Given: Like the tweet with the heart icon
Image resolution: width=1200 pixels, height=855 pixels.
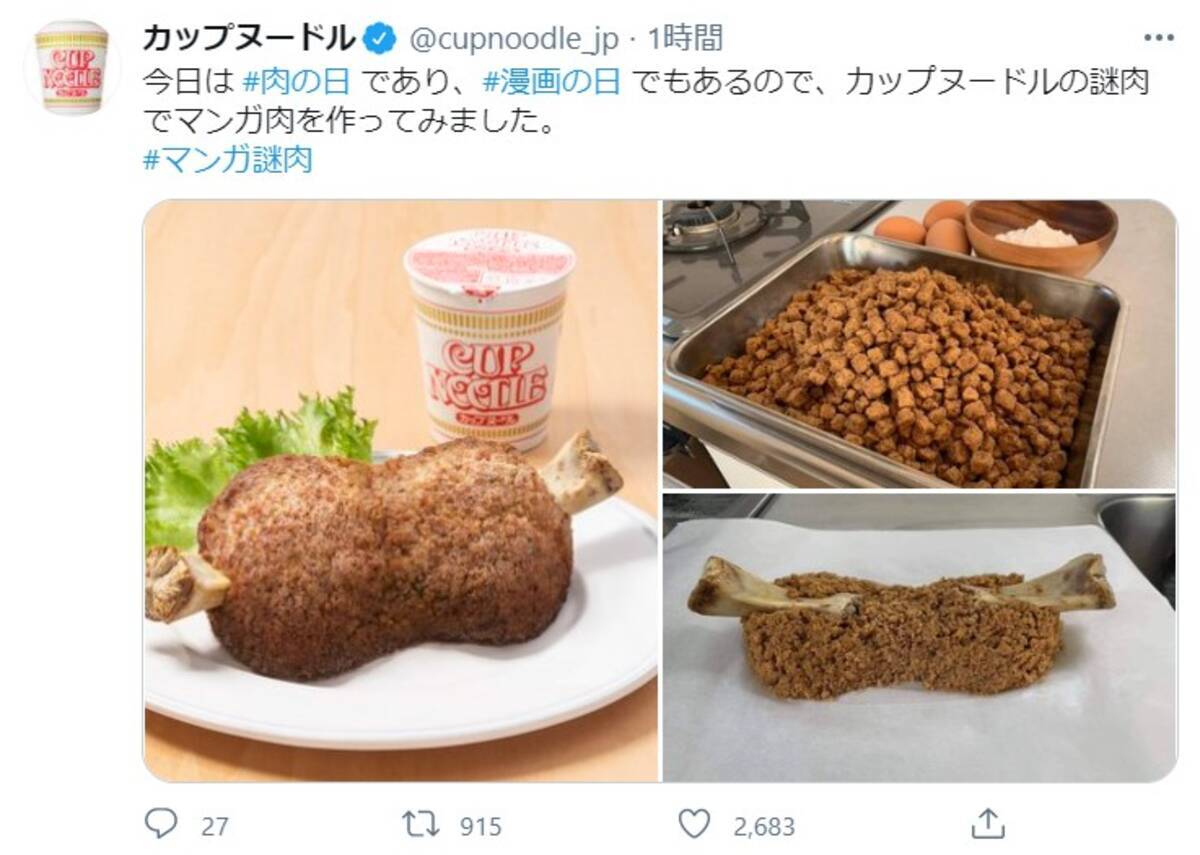Looking at the screenshot, I should (x=693, y=824).
